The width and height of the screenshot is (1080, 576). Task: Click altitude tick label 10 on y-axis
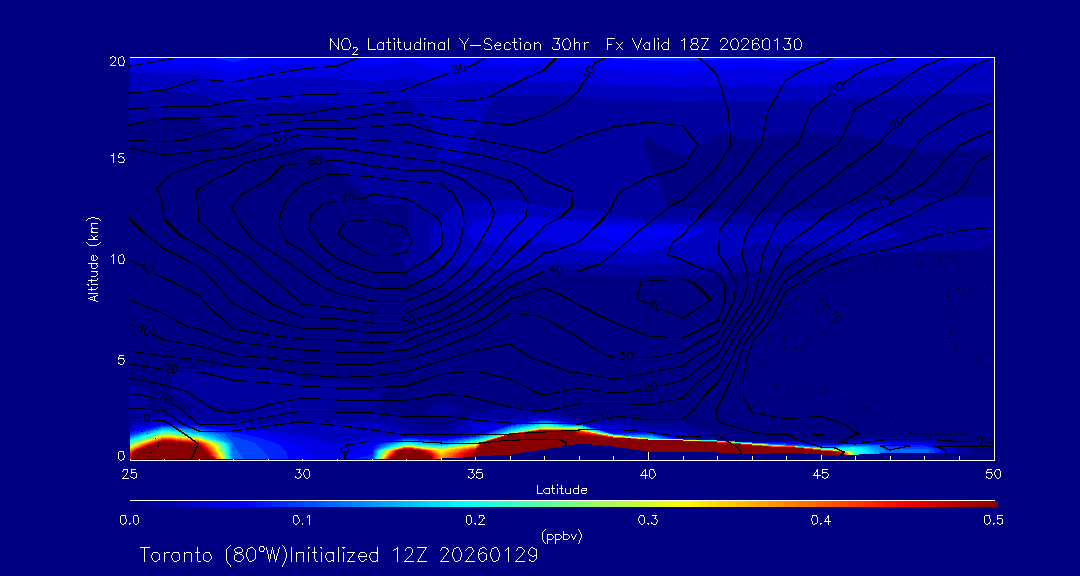[118, 260]
